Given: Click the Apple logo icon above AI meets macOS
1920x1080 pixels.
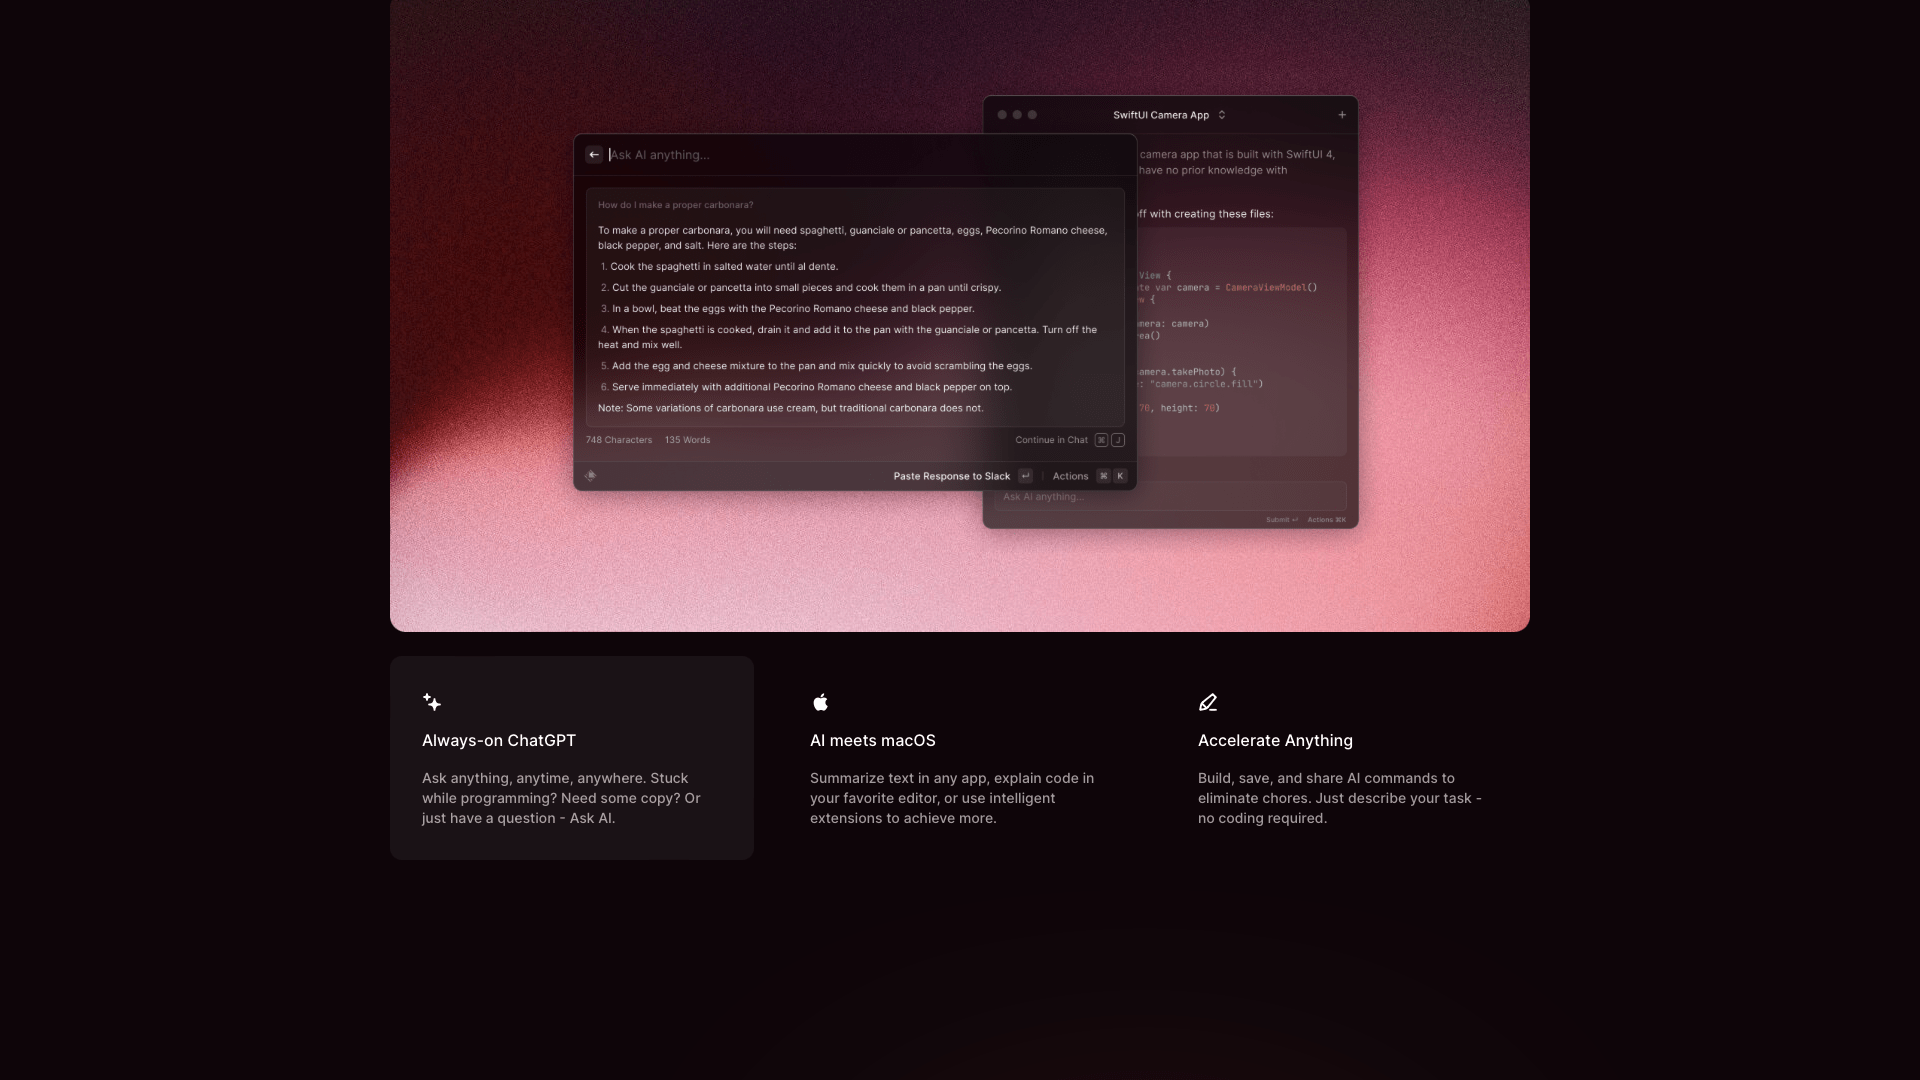Looking at the screenshot, I should click(820, 702).
